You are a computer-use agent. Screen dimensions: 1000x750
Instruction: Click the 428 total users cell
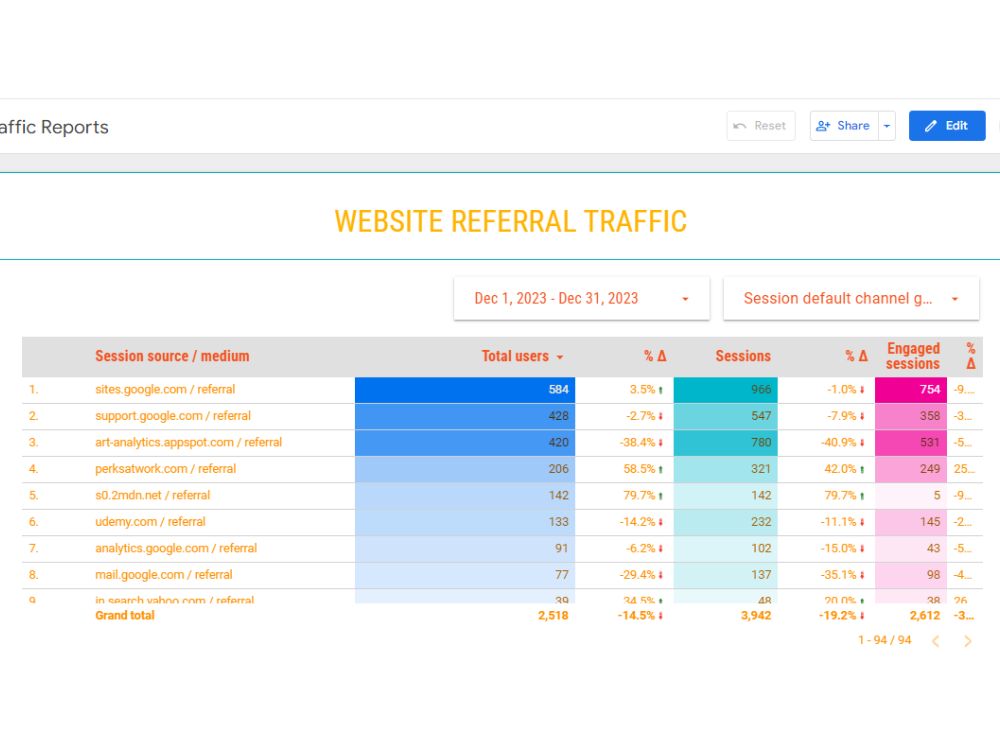click(465, 416)
